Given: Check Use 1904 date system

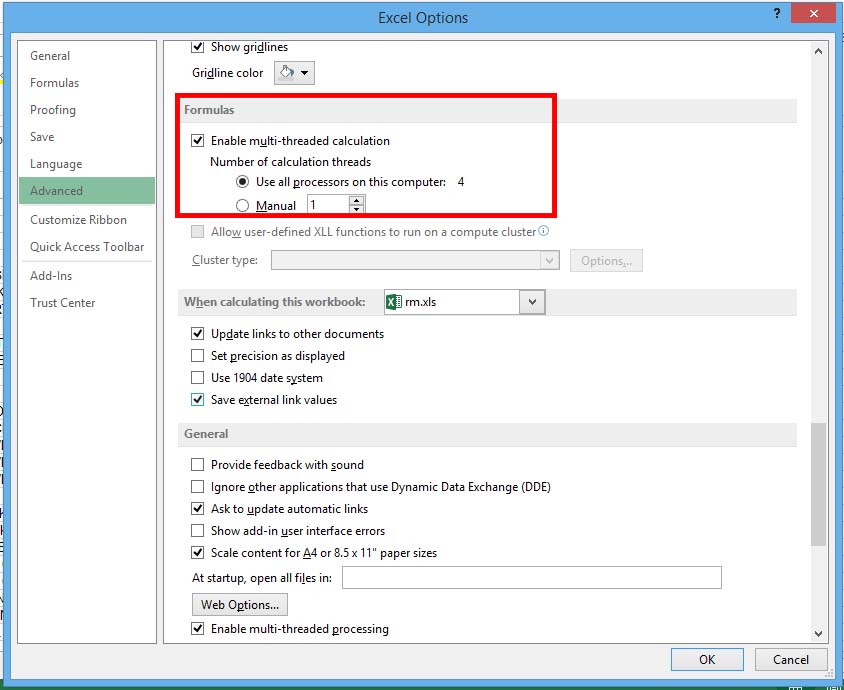Looking at the screenshot, I should 198,377.
